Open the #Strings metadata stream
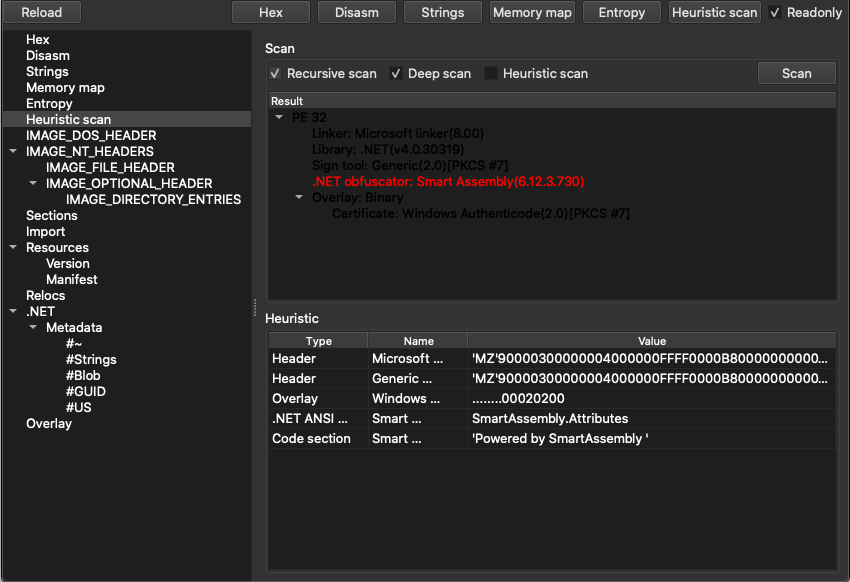Screen dimensions: 850x582 (x=91, y=359)
